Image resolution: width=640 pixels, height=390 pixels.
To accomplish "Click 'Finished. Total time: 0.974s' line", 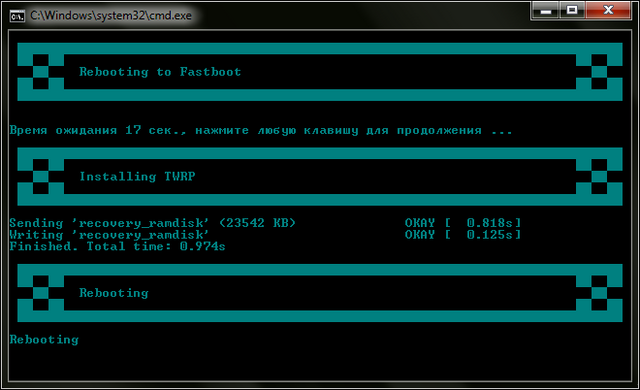I will 117,246.
